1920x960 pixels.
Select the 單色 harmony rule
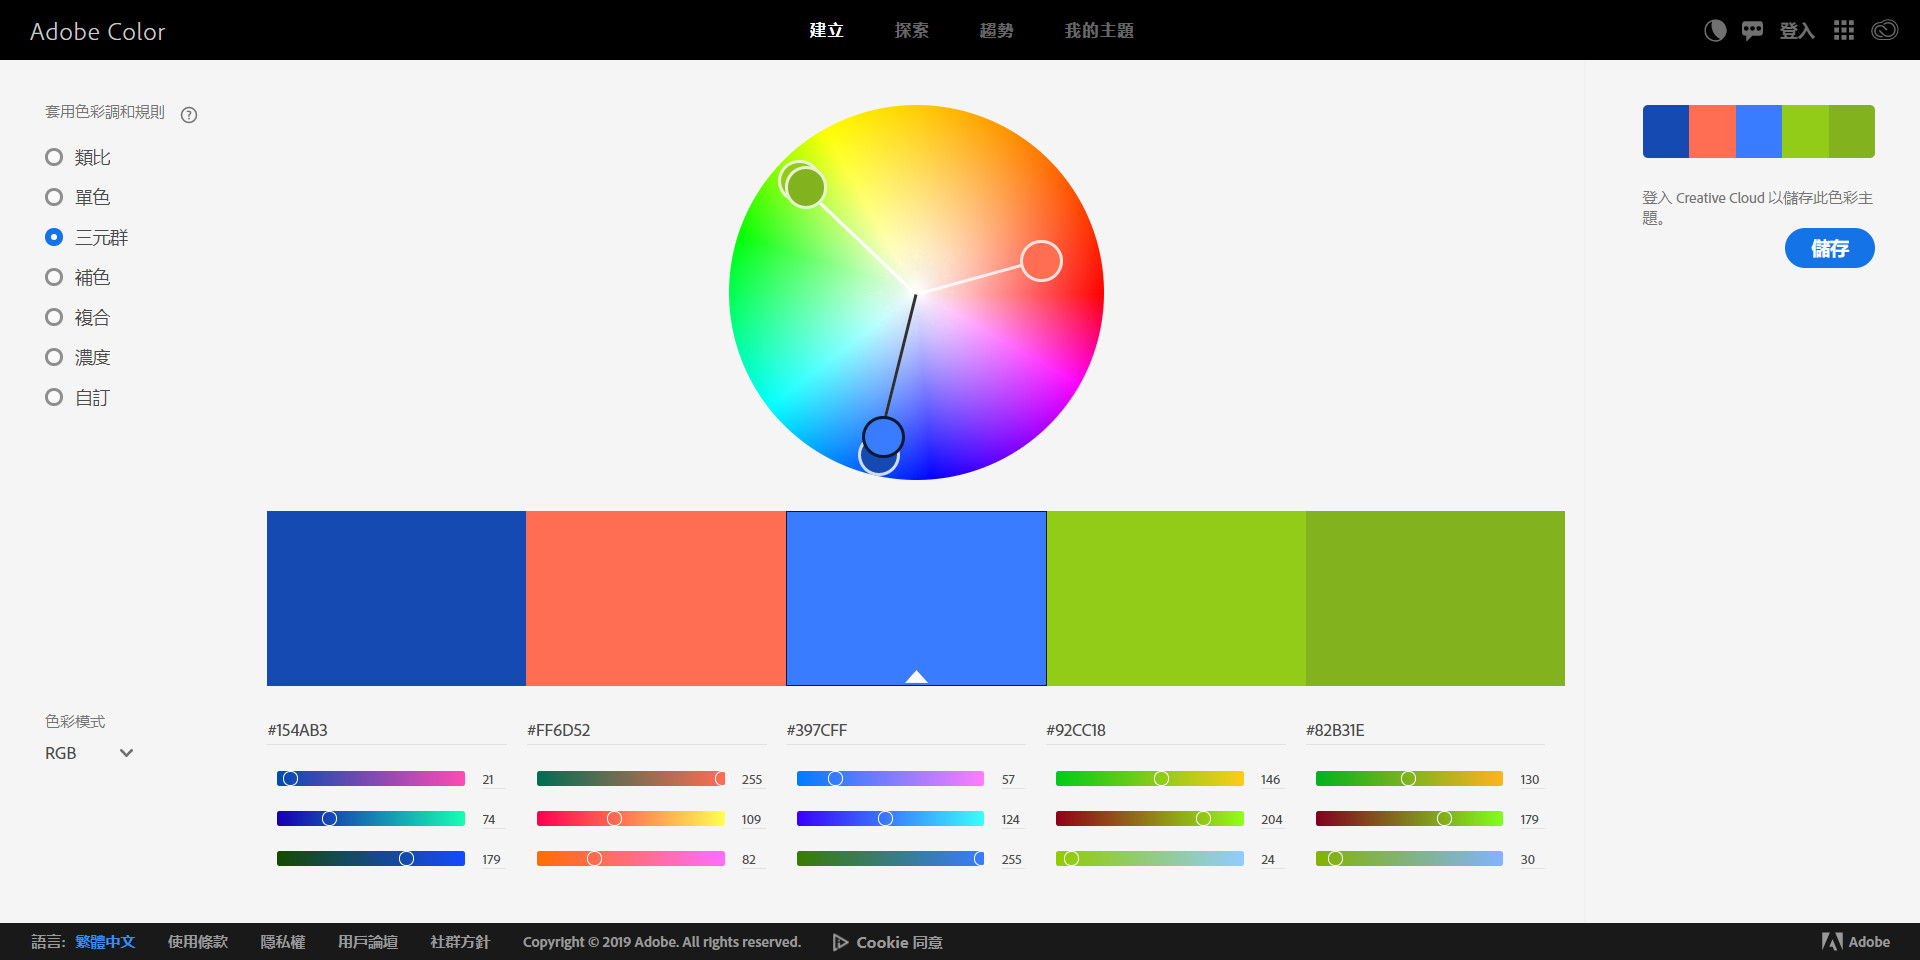coord(78,197)
